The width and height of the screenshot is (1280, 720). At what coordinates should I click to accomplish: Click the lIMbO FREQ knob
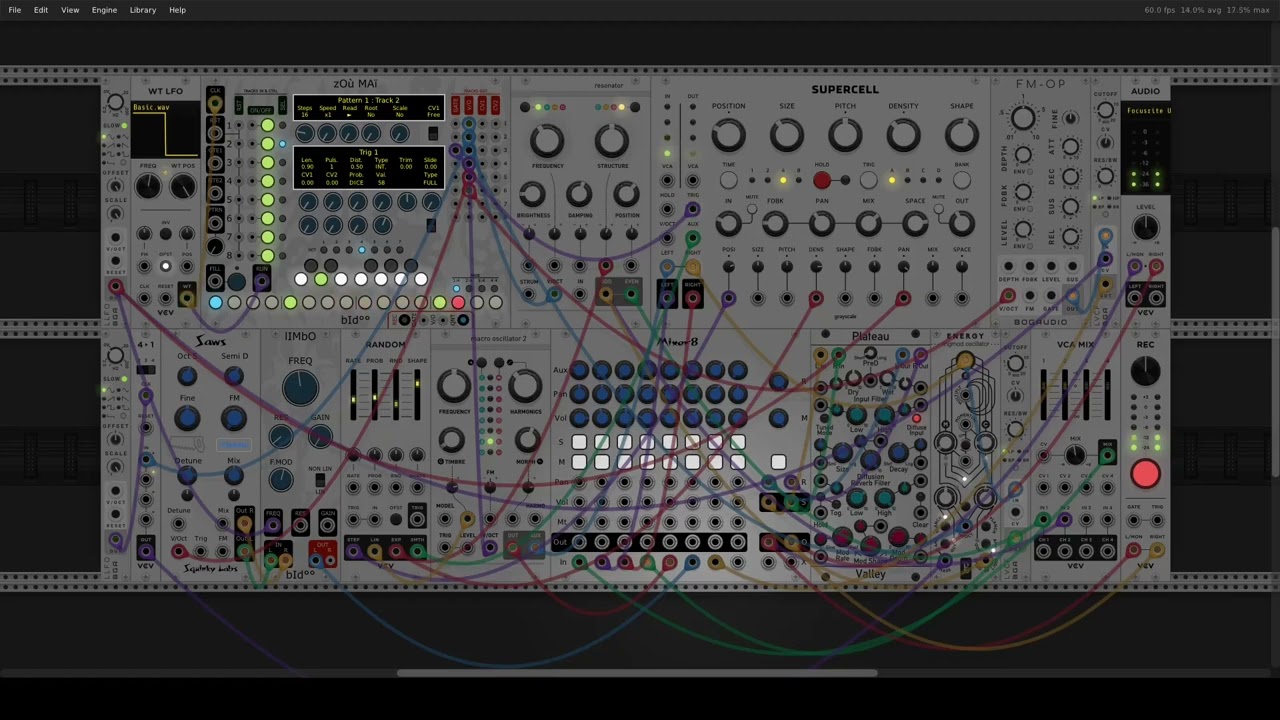pos(300,389)
